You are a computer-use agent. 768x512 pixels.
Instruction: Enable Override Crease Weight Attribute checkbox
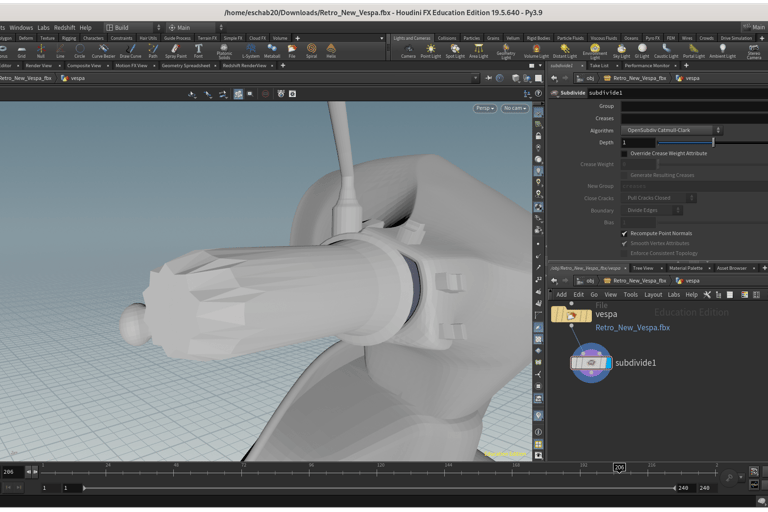[x=625, y=154]
